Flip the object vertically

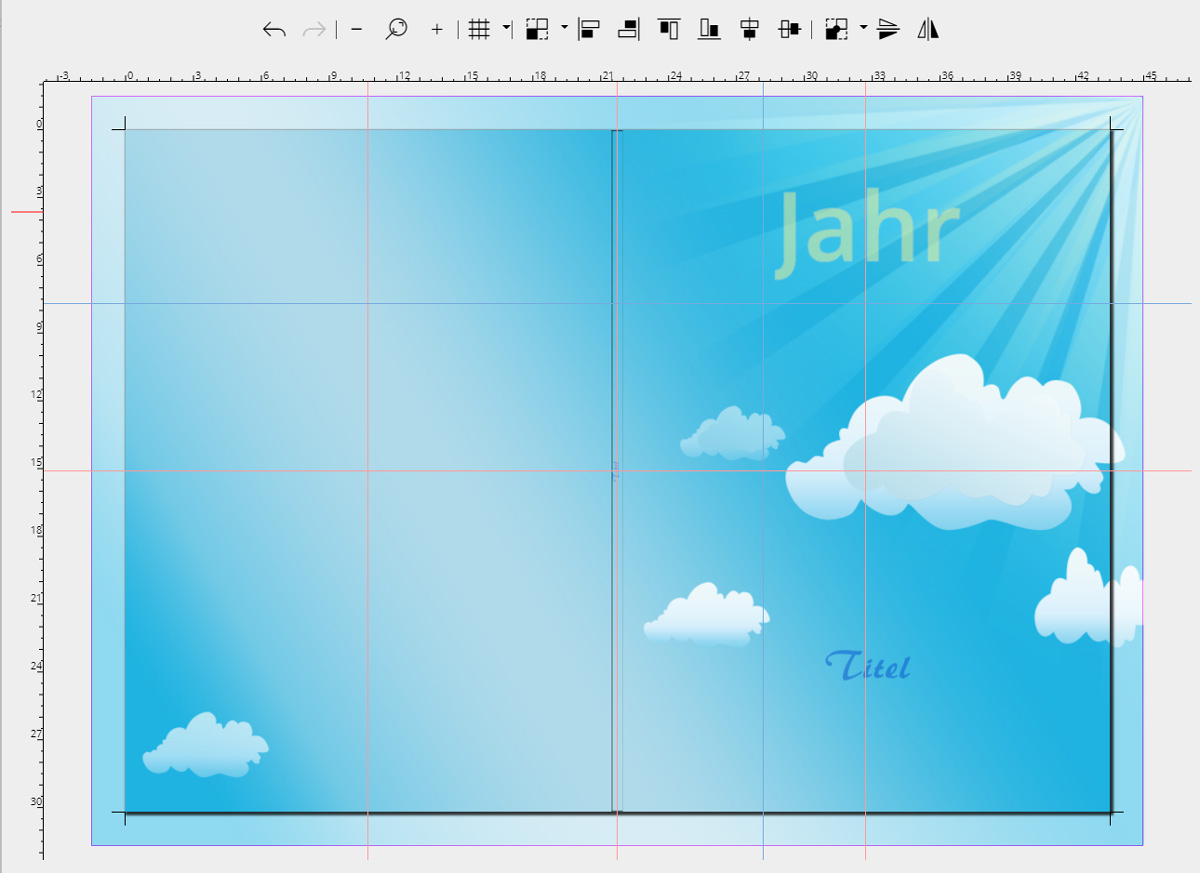[x=888, y=30]
